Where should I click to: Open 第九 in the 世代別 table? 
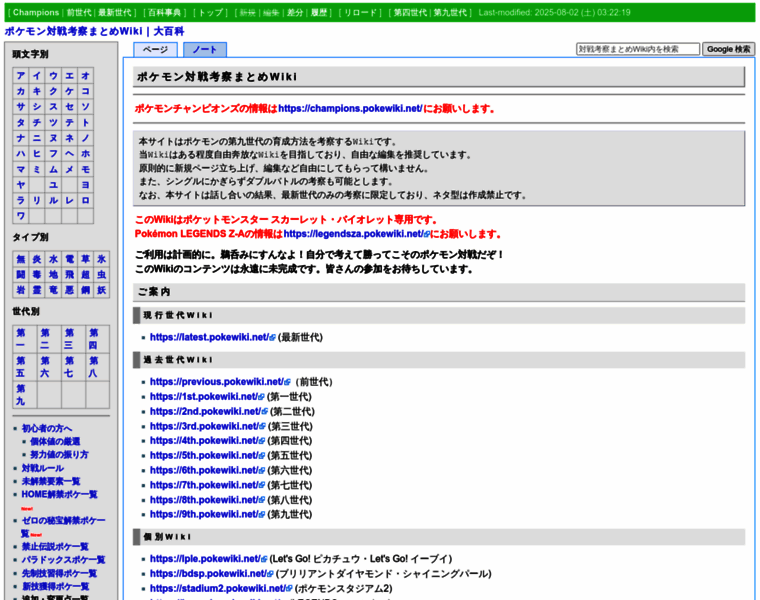point(21,395)
